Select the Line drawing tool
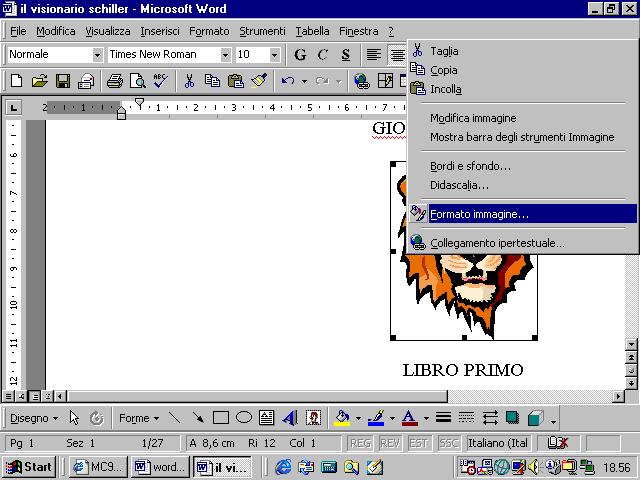 point(175,418)
